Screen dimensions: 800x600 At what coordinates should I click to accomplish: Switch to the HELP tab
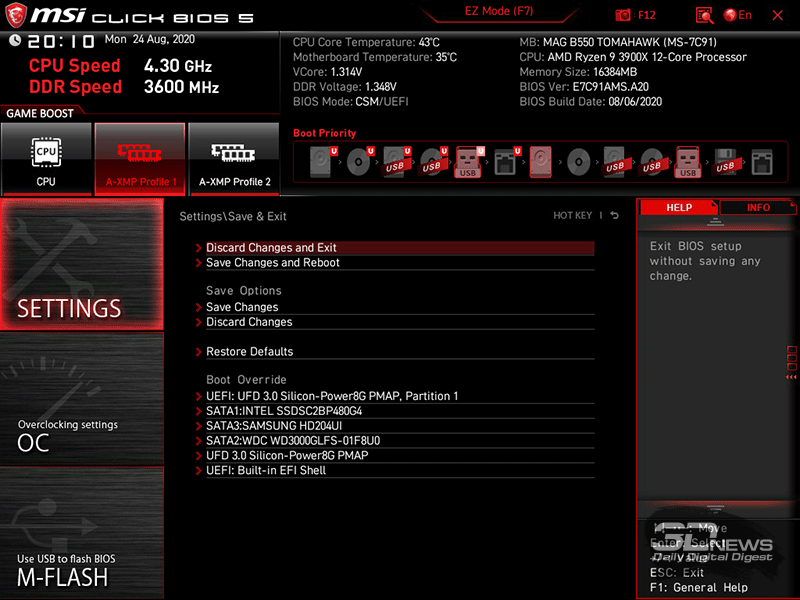tap(679, 208)
